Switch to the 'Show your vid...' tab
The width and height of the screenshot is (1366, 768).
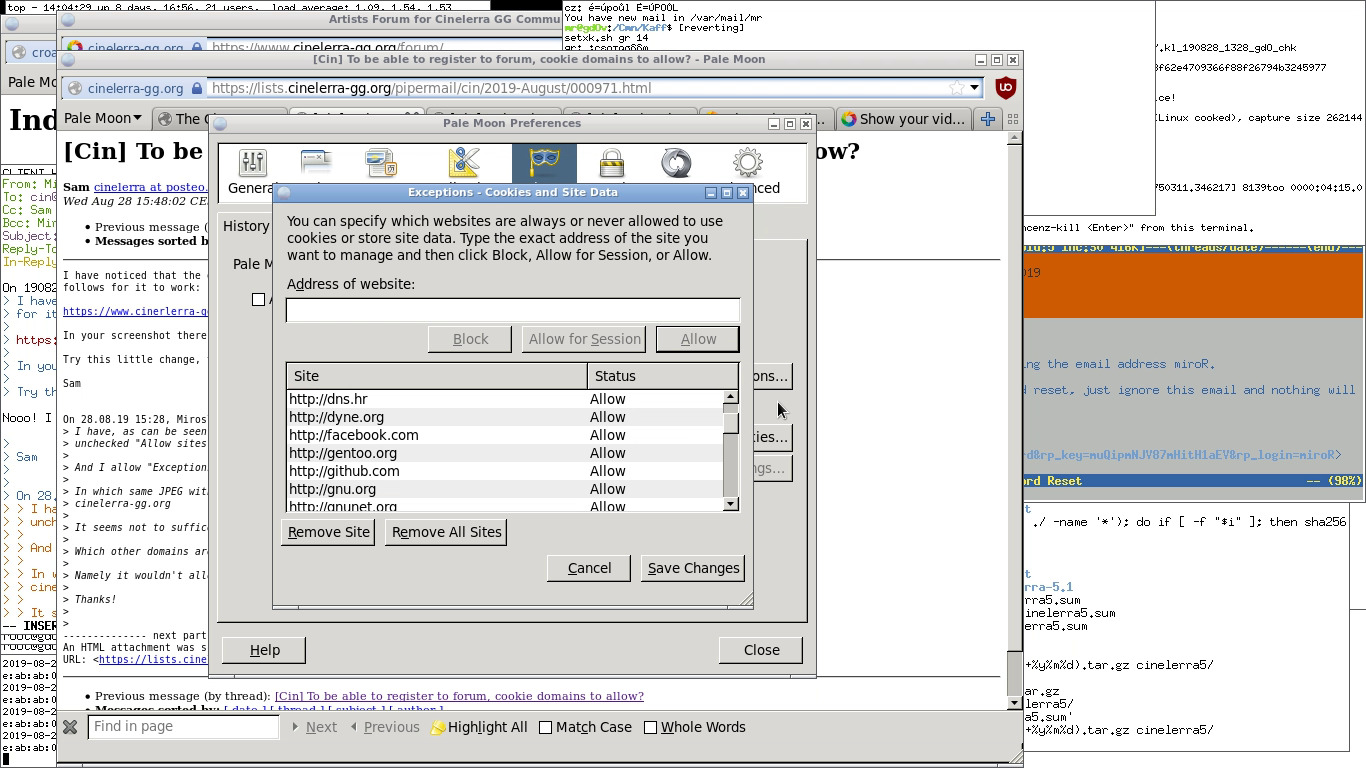902,119
